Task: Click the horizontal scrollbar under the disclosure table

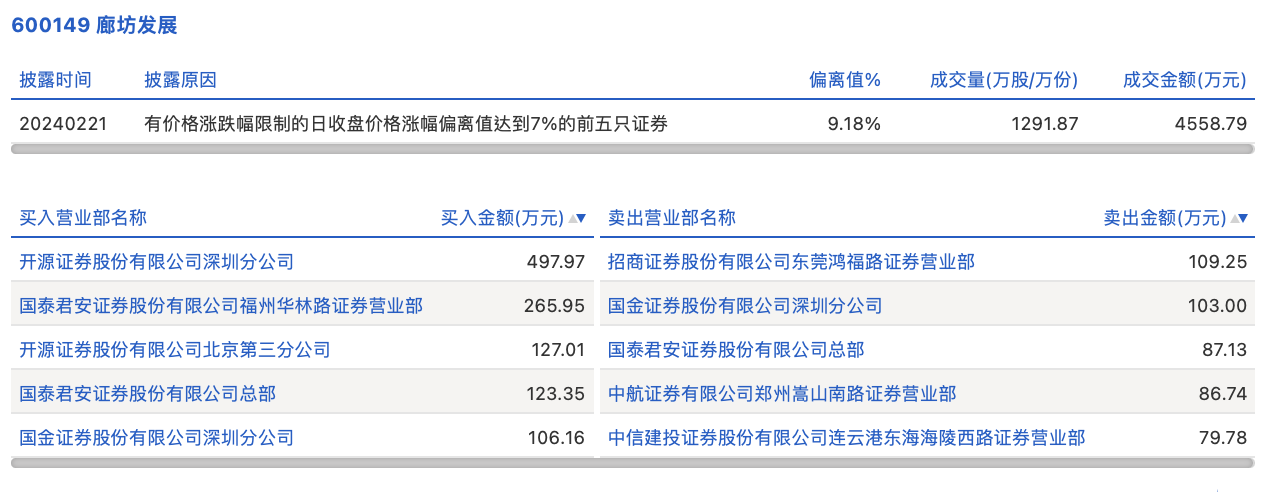Action: point(632,149)
